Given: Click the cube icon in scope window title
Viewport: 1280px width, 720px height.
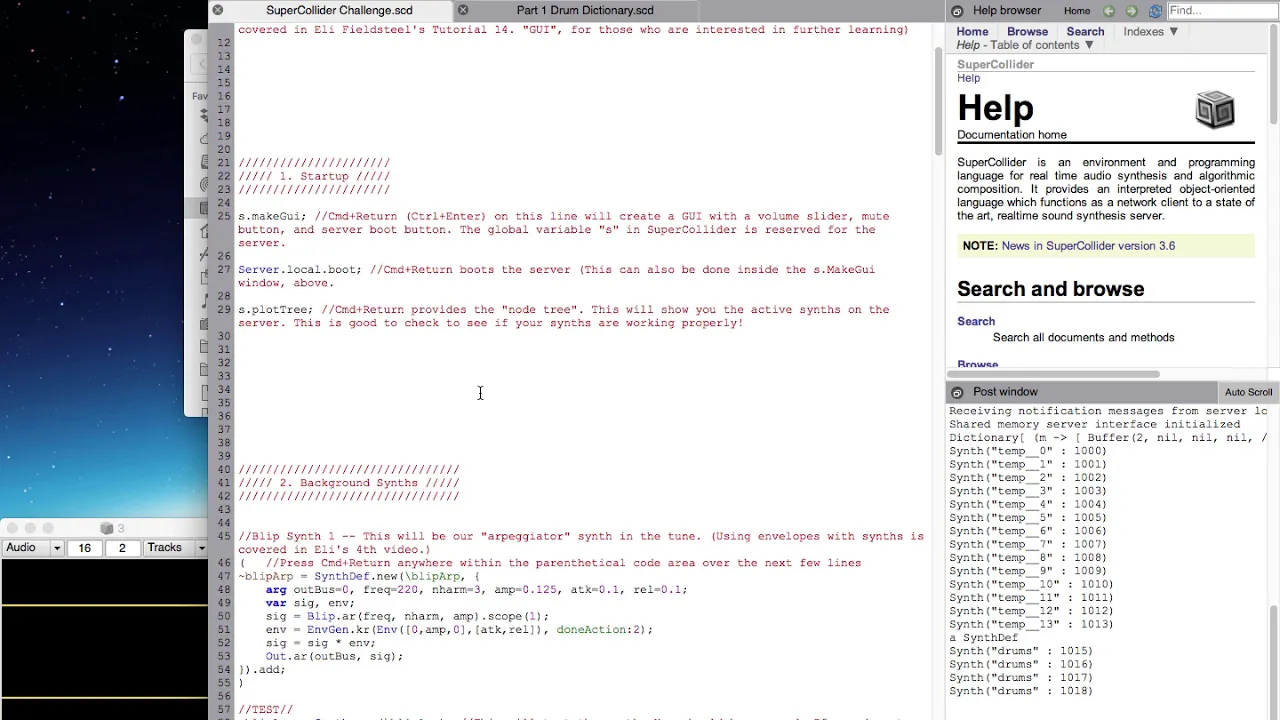Looking at the screenshot, I should [107, 528].
